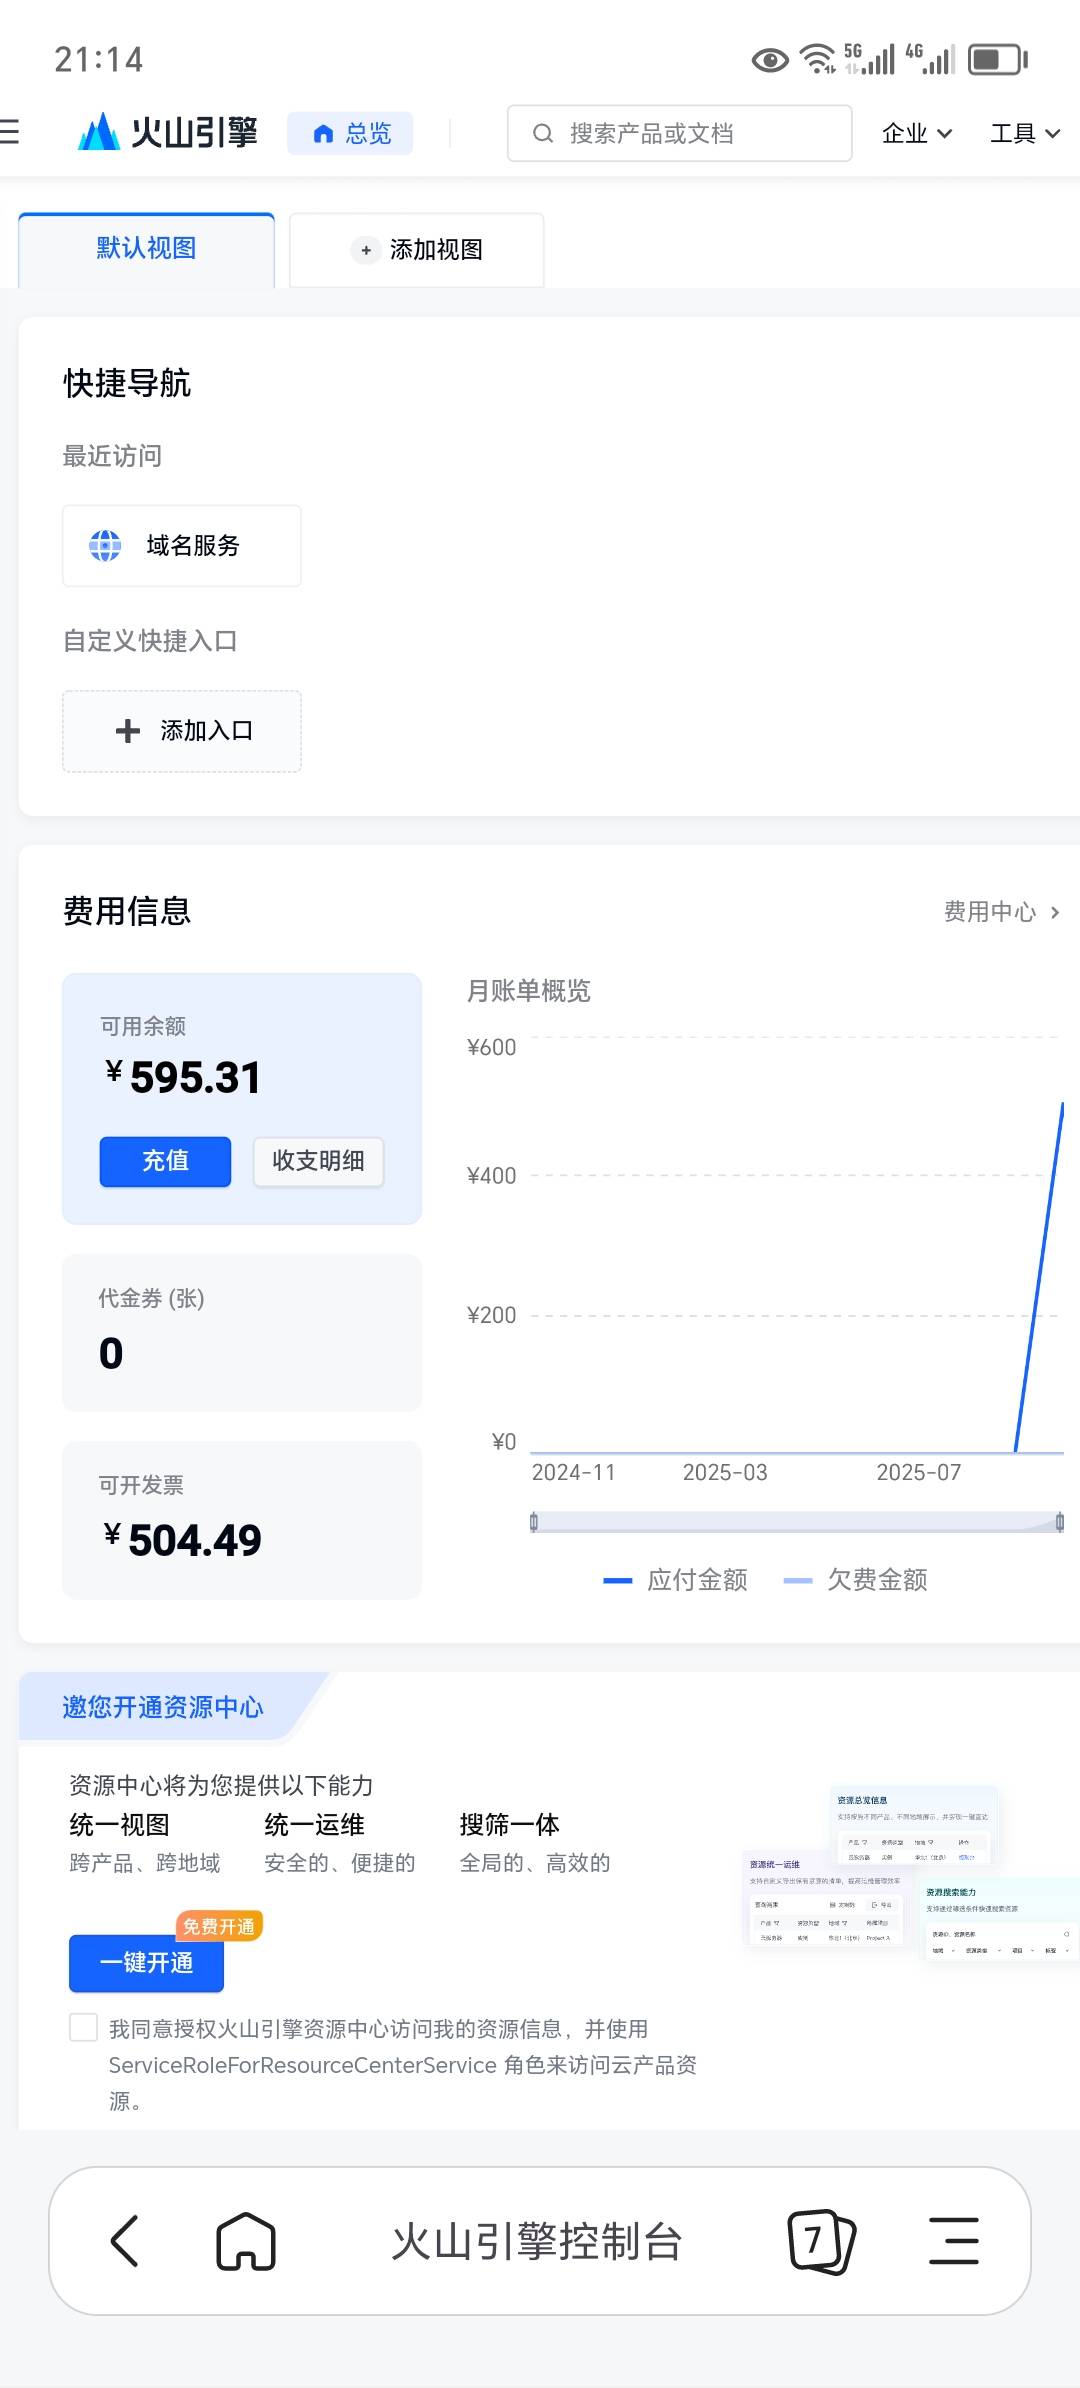
Task: Check the resource center authorization checkbox
Action: click(84, 2027)
